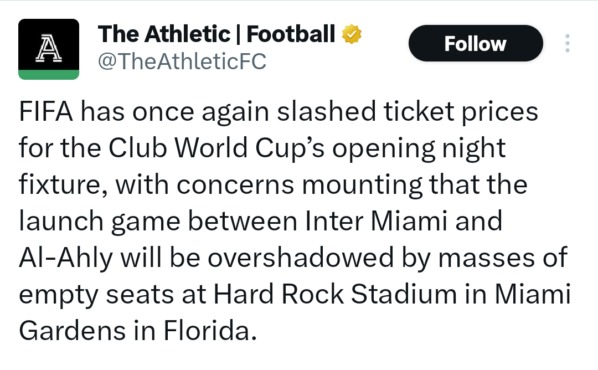This screenshot has height=370, width=598.
Task: Click "Florida." at the tweet's end
Action: point(209,330)
